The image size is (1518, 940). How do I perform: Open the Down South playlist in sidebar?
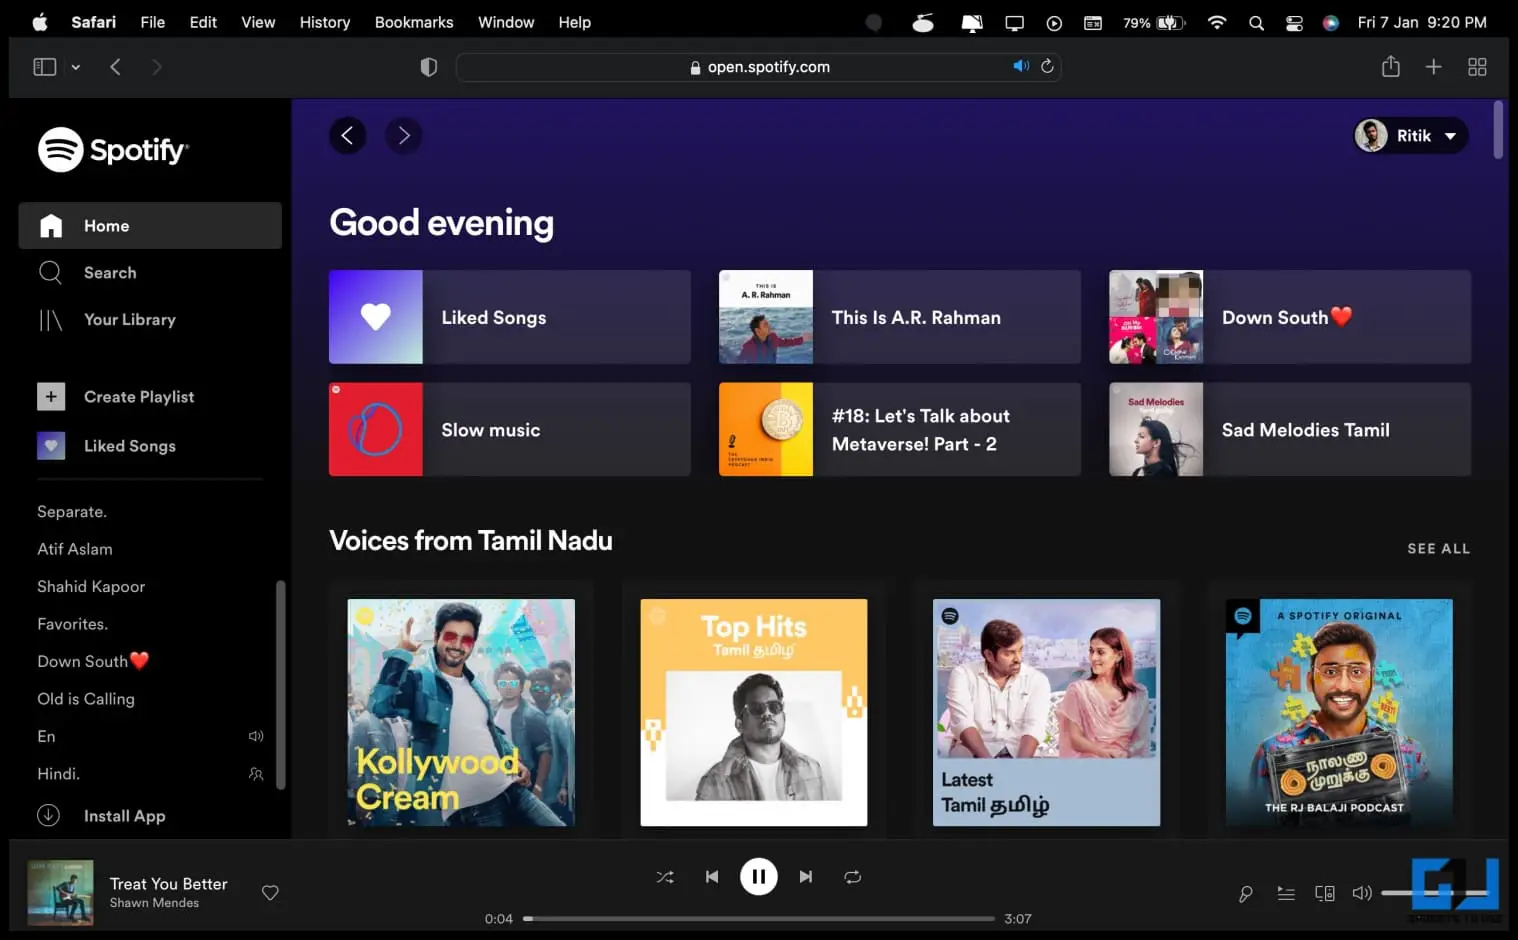pos(93,661)
